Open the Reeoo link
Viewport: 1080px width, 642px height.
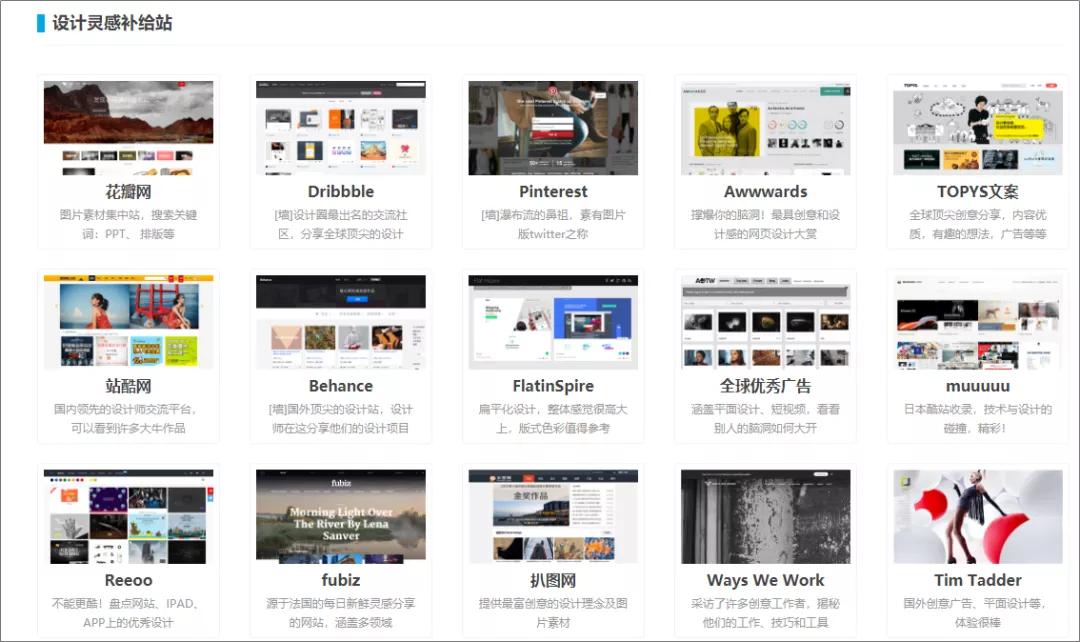(x=128, y=580)
